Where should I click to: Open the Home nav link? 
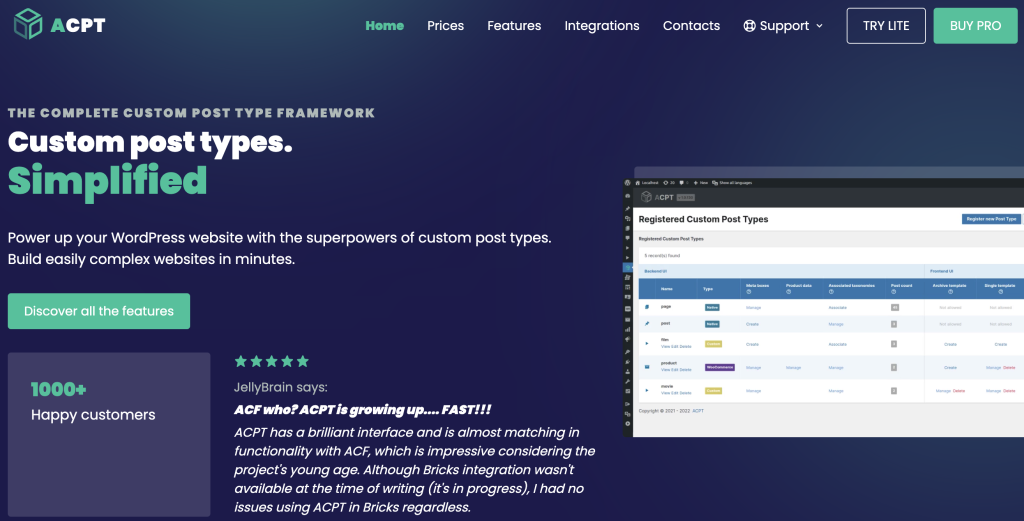click(x=385, y=25)
